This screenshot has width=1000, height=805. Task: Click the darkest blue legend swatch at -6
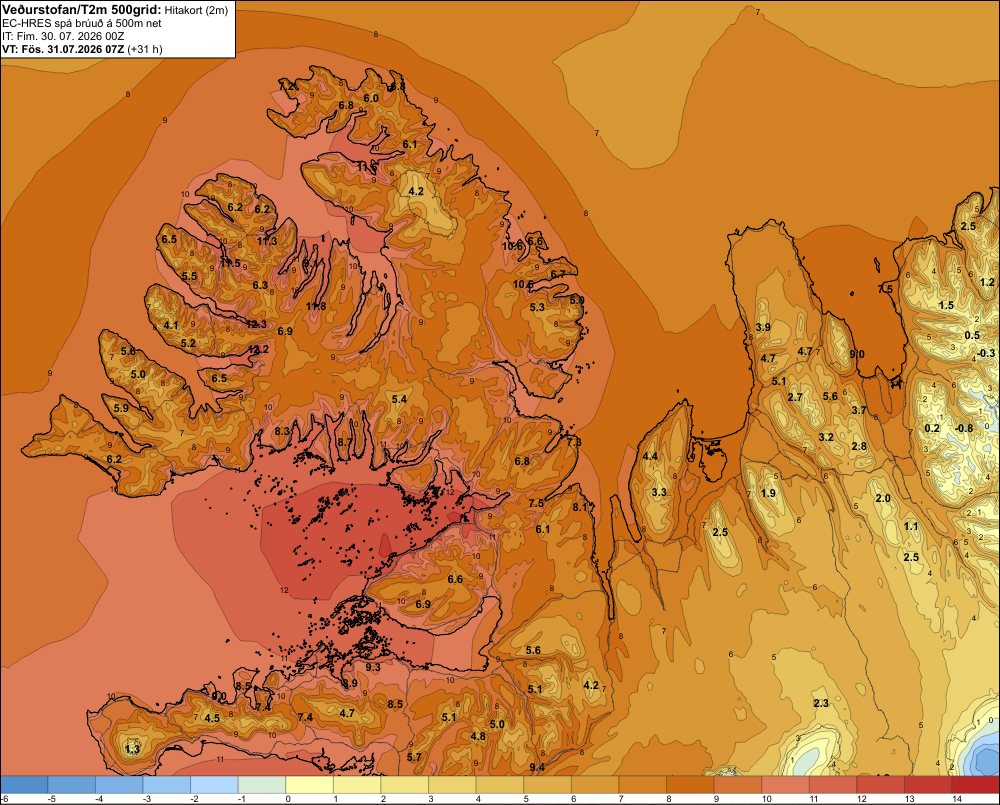[x=24, y=784]
